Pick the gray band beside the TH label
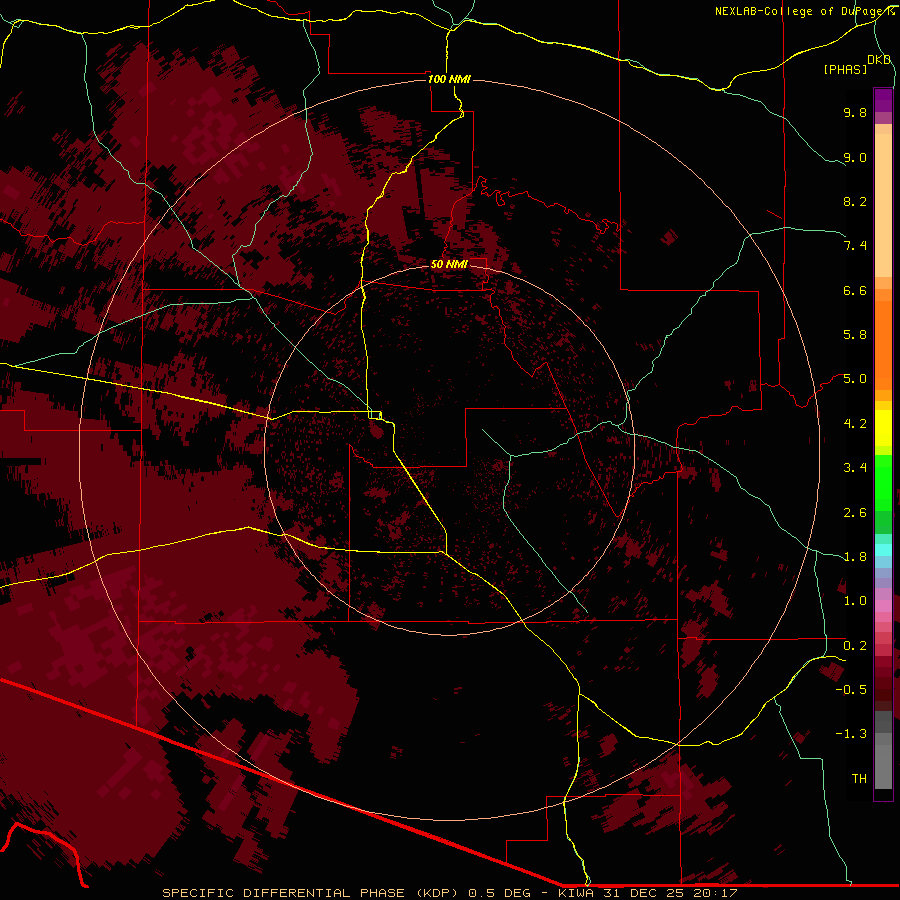This screenshot has width=900, height=900. pos(883,767)
